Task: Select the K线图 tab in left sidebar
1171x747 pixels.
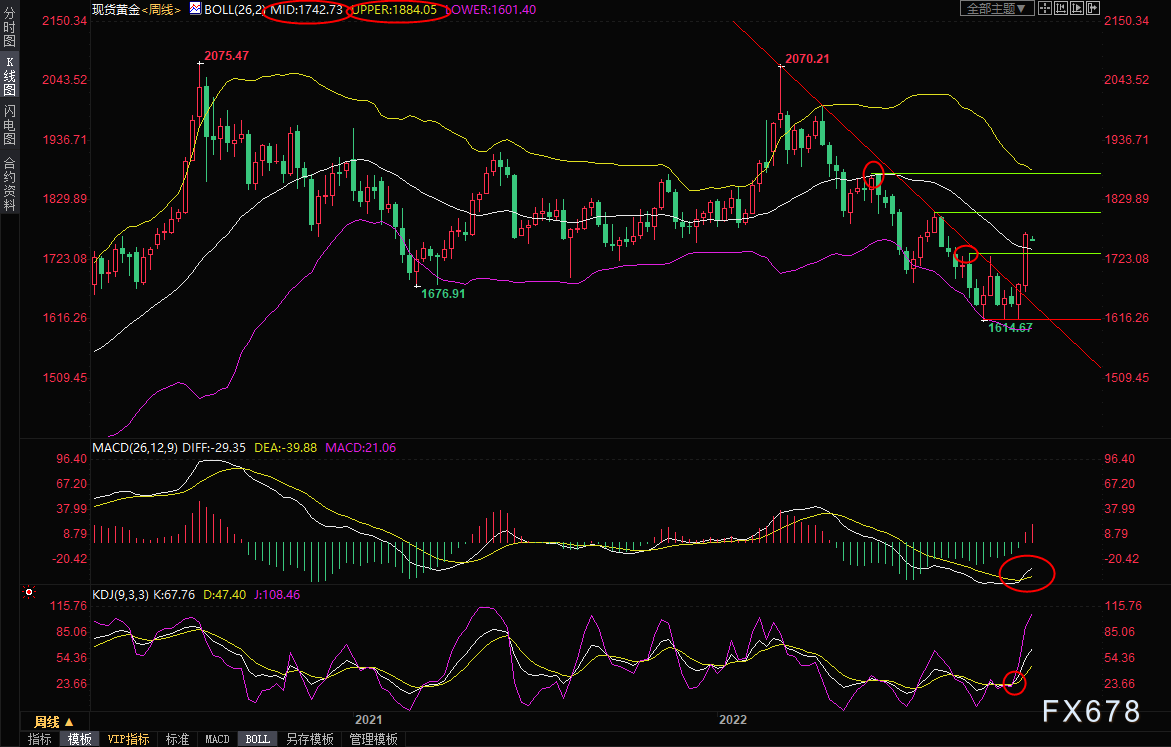Action: (x=9, y=76)
